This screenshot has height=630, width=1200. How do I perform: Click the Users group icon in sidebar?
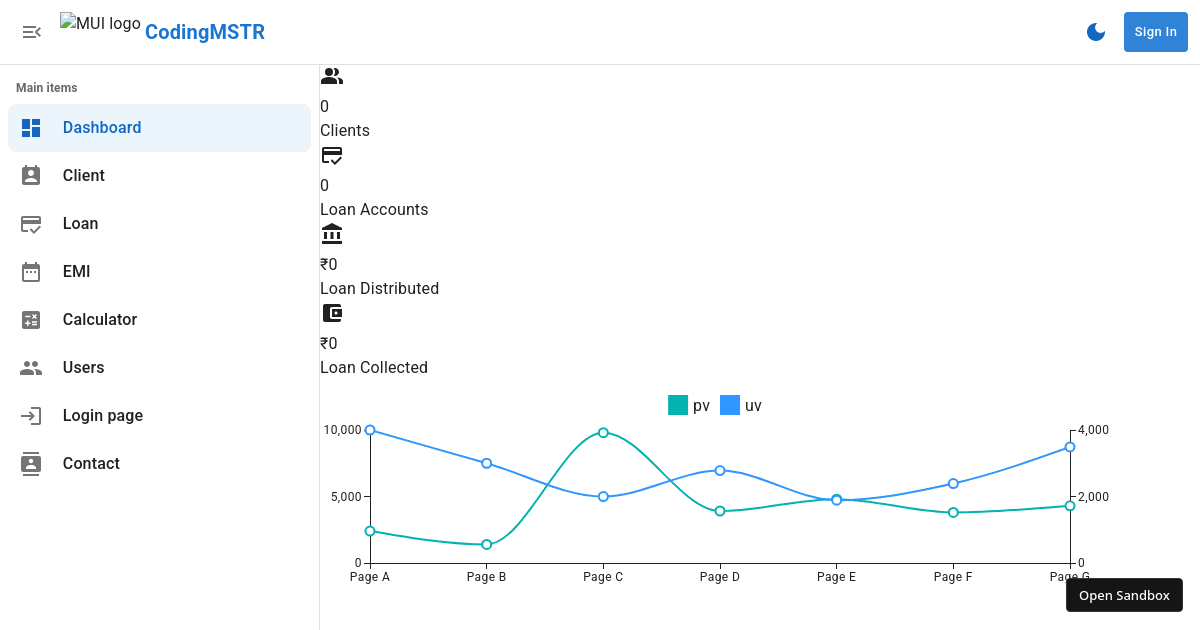pos(31,367)
